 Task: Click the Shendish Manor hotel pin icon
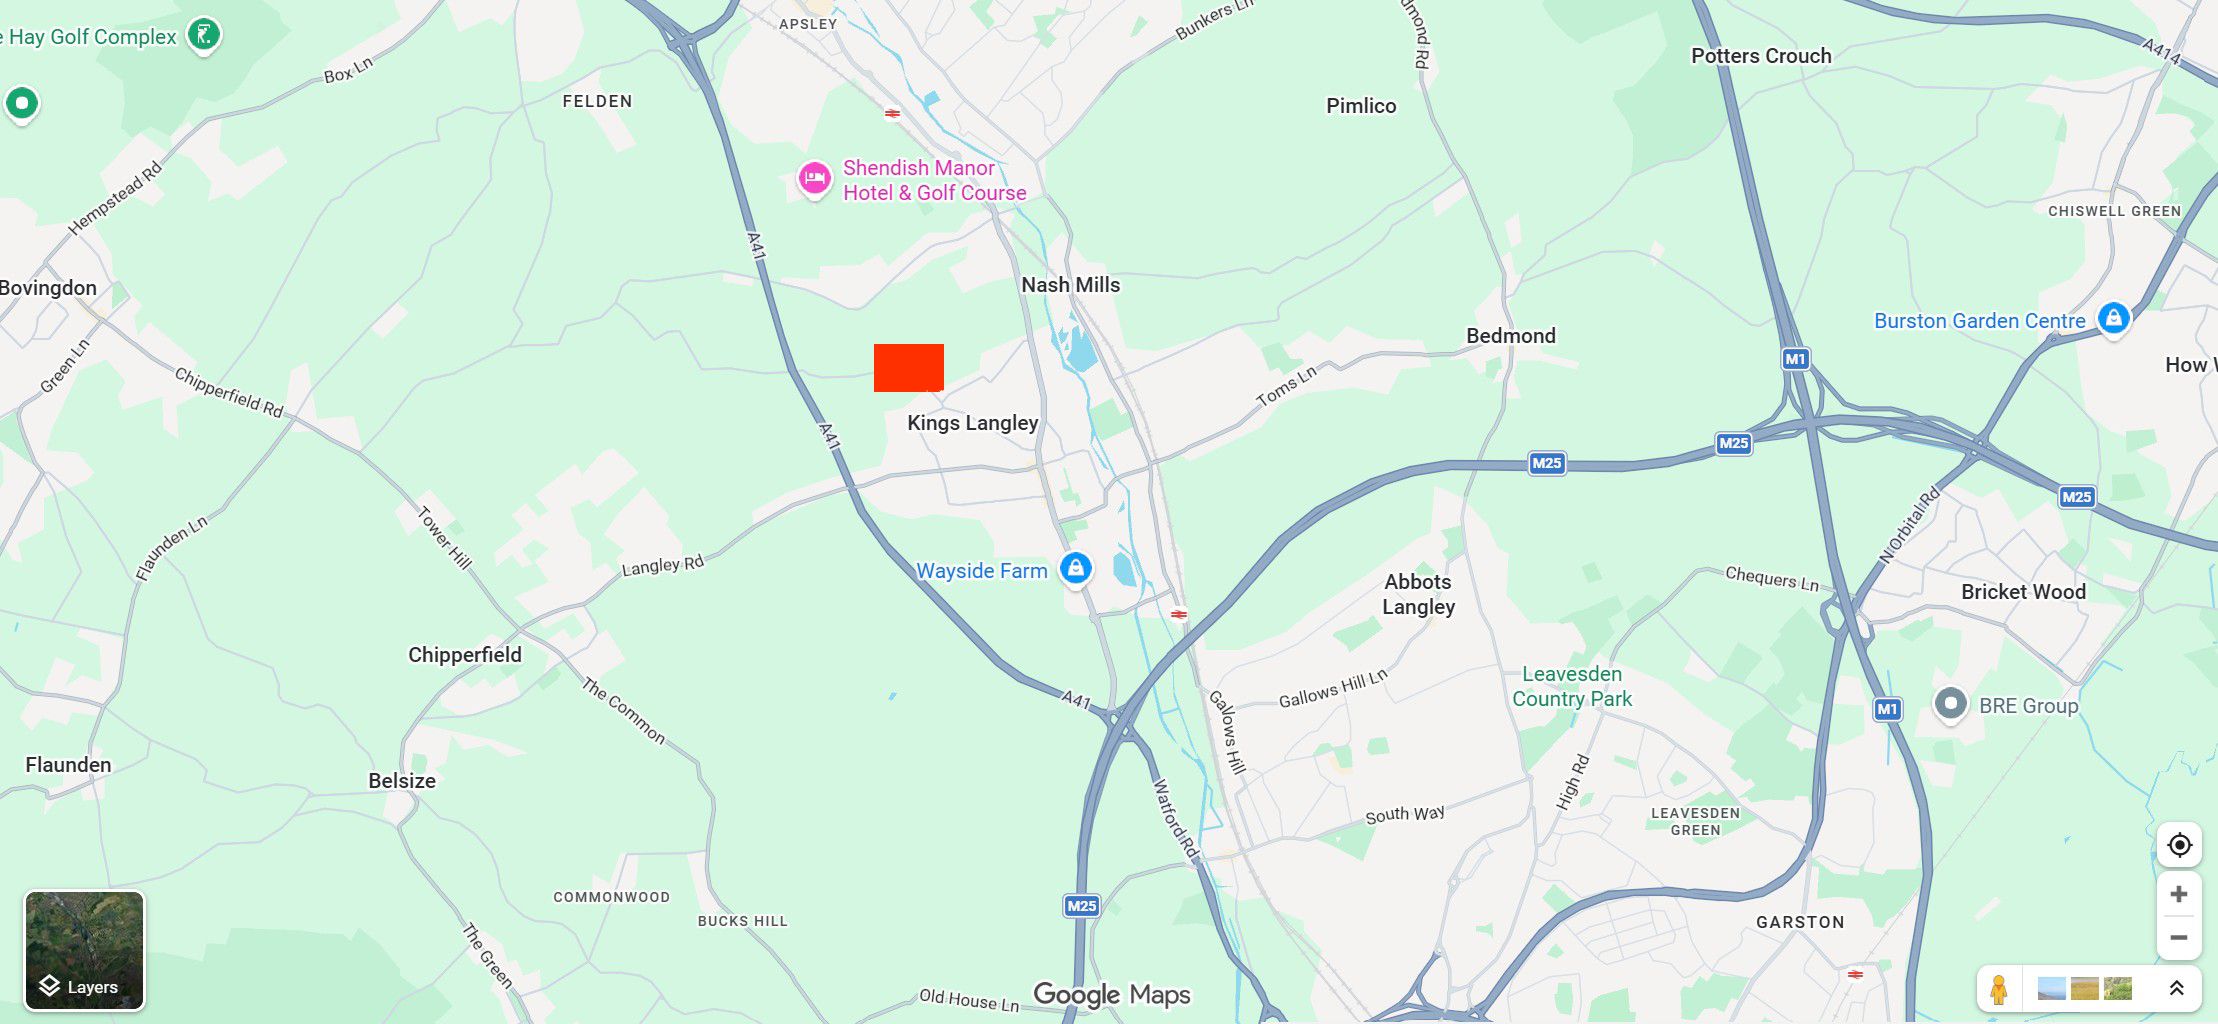[x=814, y=179]
